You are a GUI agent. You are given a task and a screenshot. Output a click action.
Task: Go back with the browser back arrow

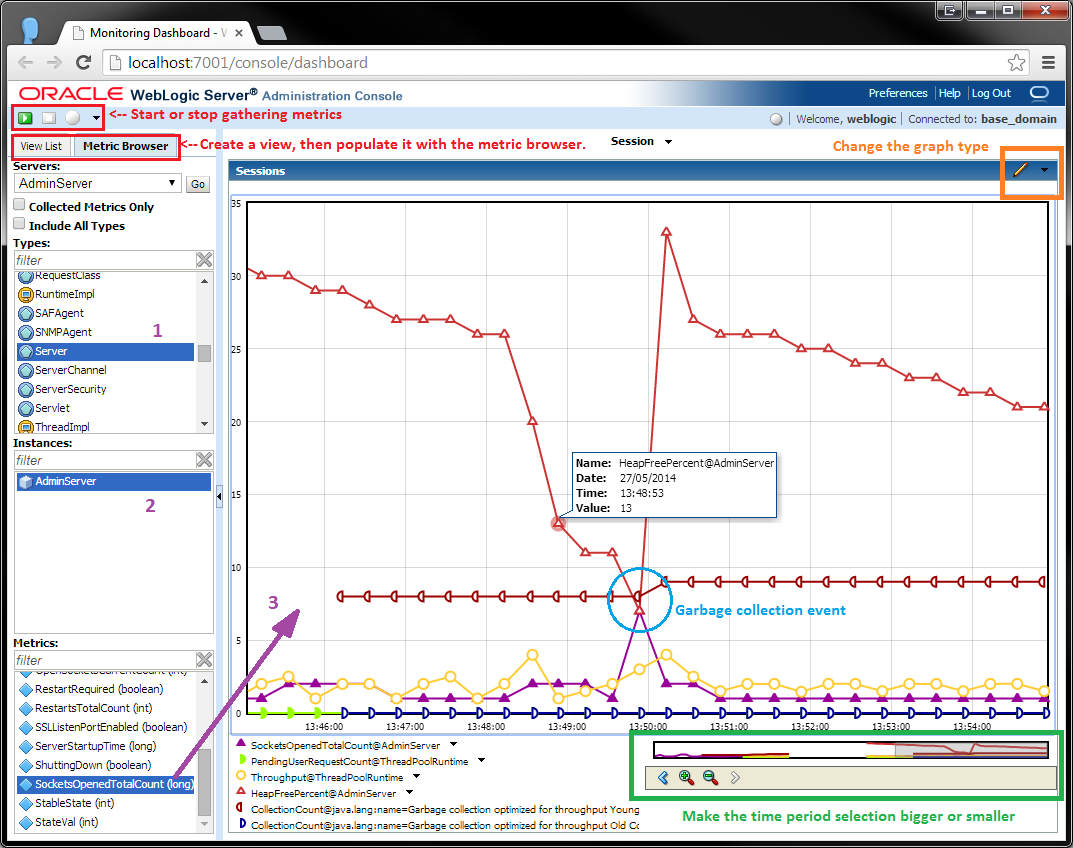coord(25,62)
